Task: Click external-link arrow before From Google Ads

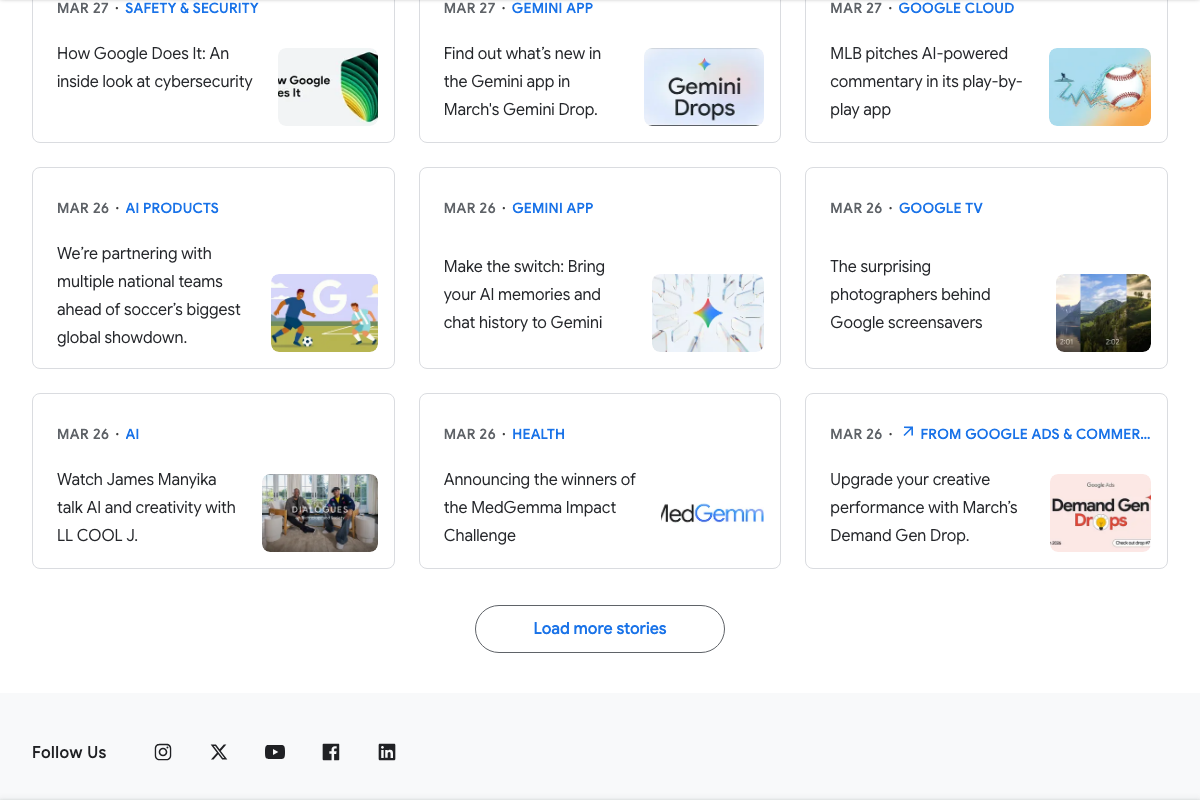Action: (x=908, y=433)
